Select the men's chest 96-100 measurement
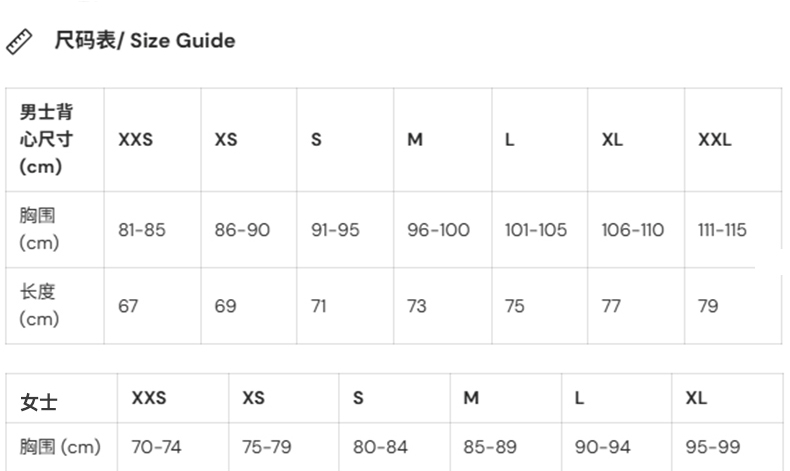This screenshot has height=471, width=790. (438, 230)
